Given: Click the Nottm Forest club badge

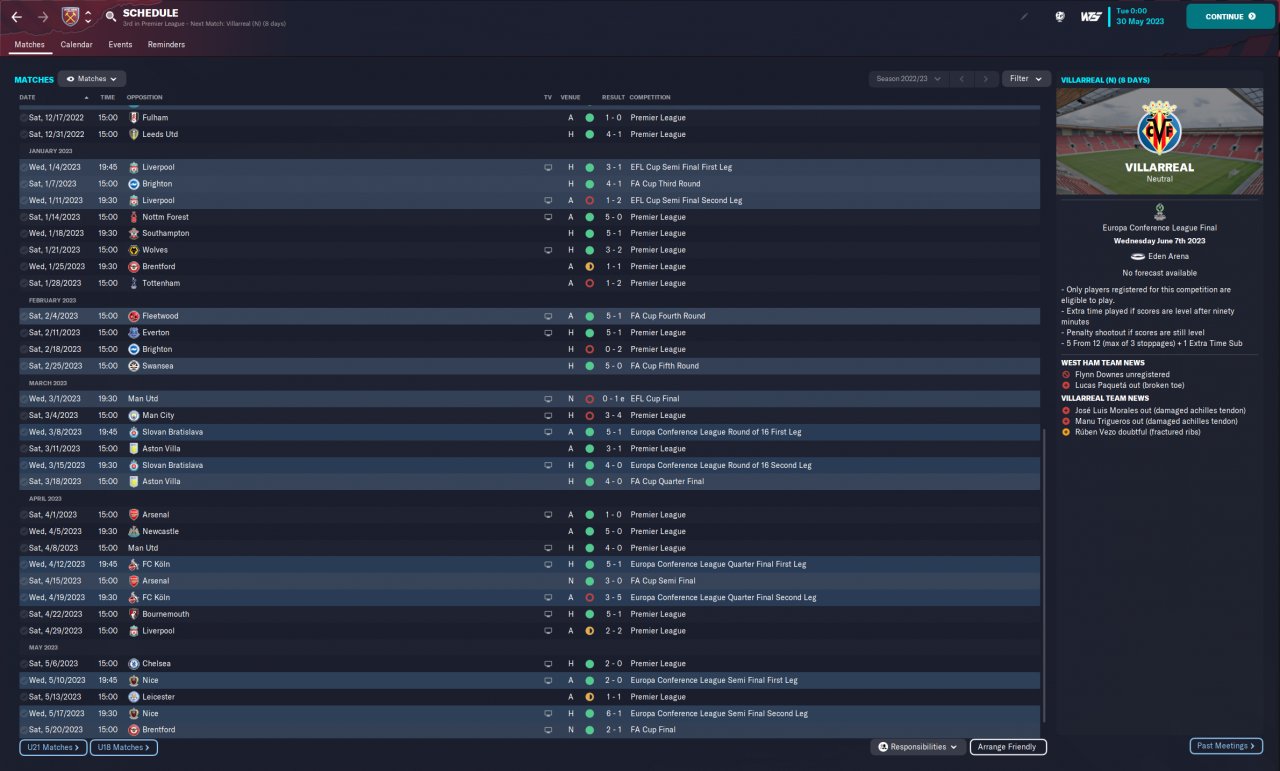Looking at the screenshot, I should (x=133, y=217).
